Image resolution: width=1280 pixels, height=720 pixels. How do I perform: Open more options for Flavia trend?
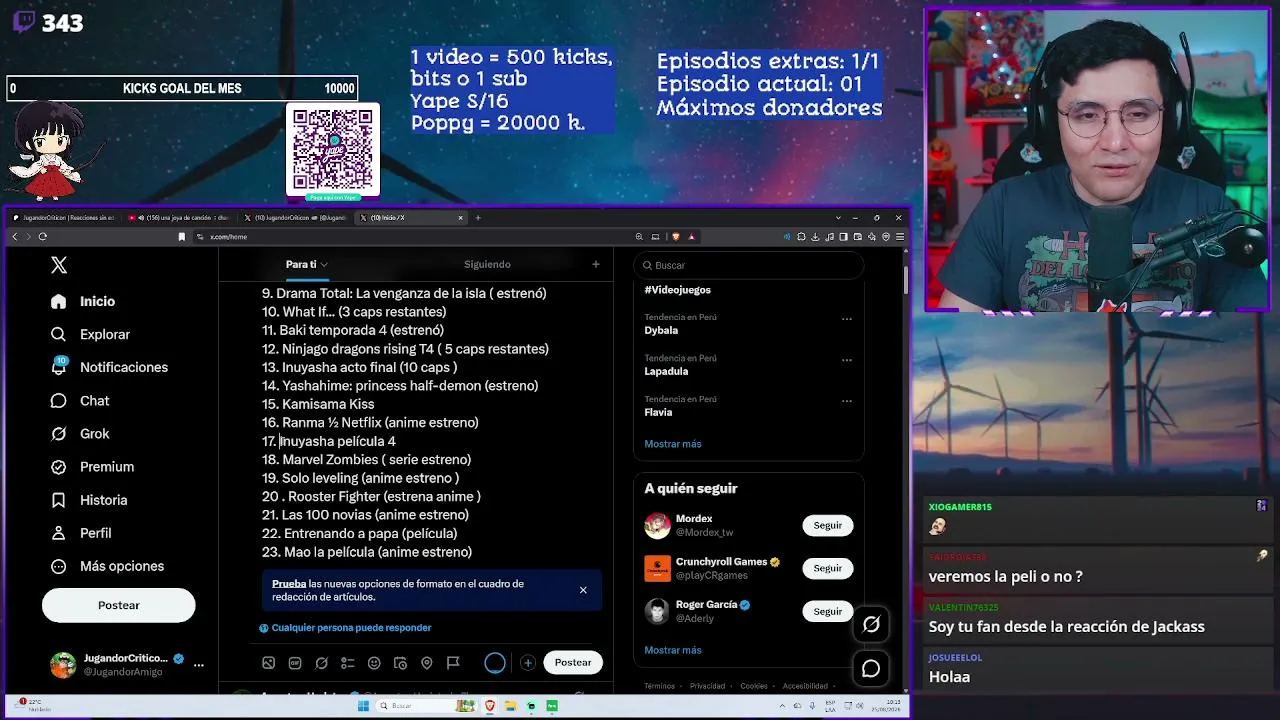pos(847,401)
